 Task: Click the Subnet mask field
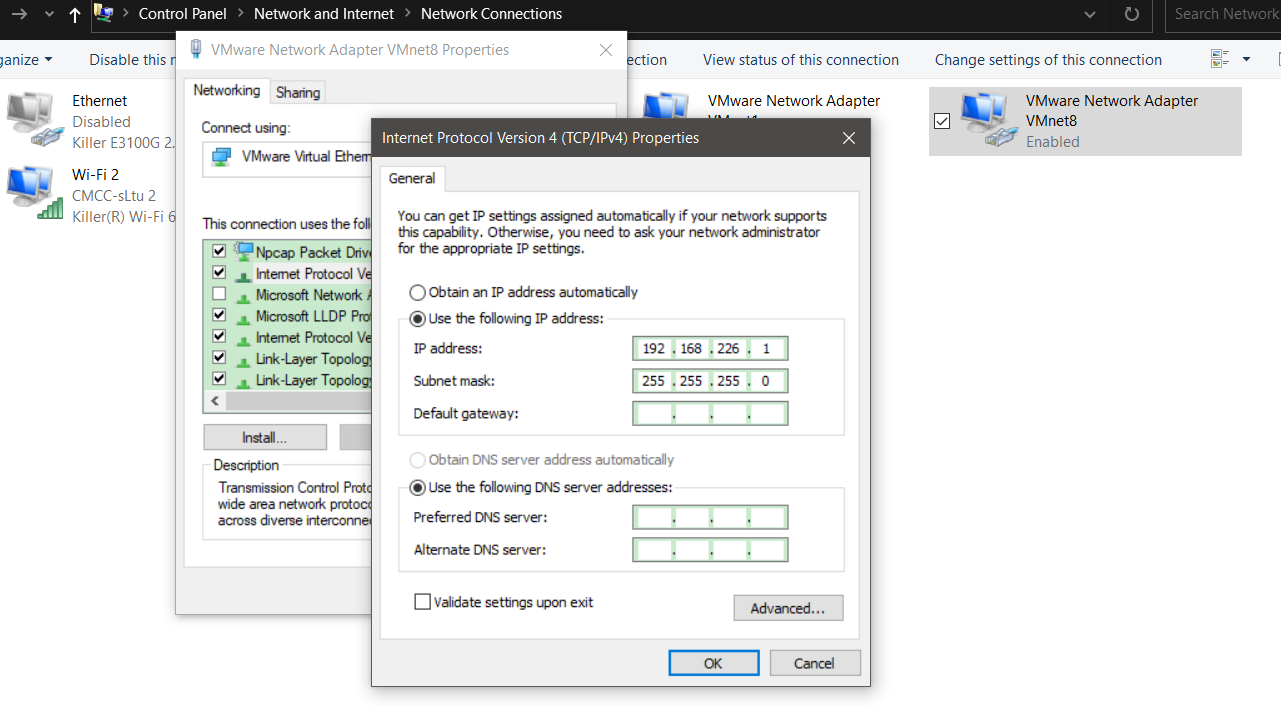710,381
